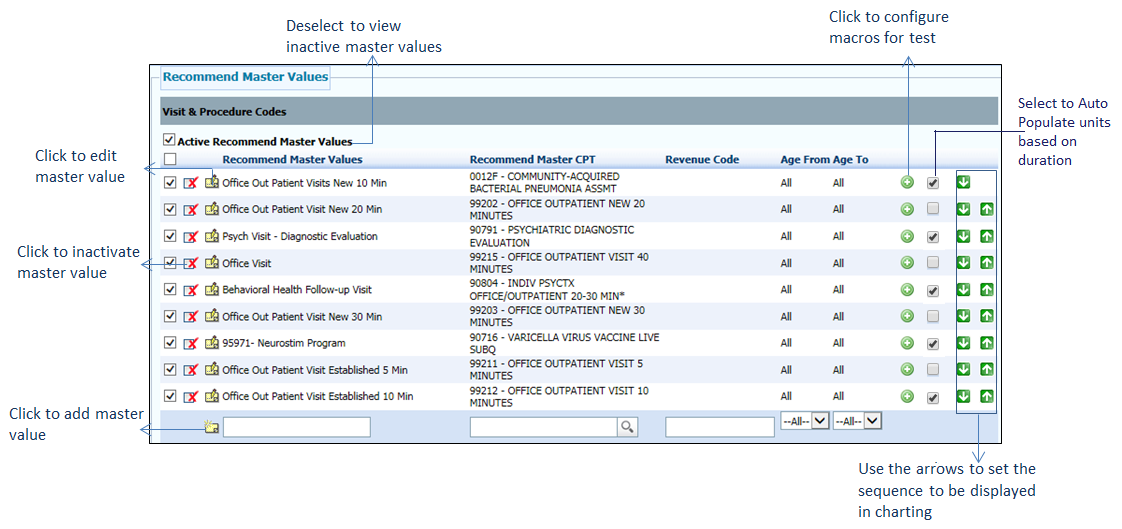Screen dimensions: 1122x529
Task: Click red X icon for Office Visit row
Action: coord(190,264)
